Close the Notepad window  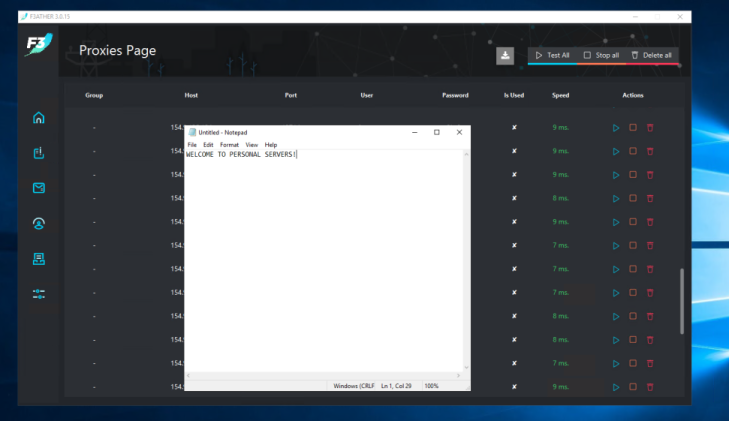(459, 132)
